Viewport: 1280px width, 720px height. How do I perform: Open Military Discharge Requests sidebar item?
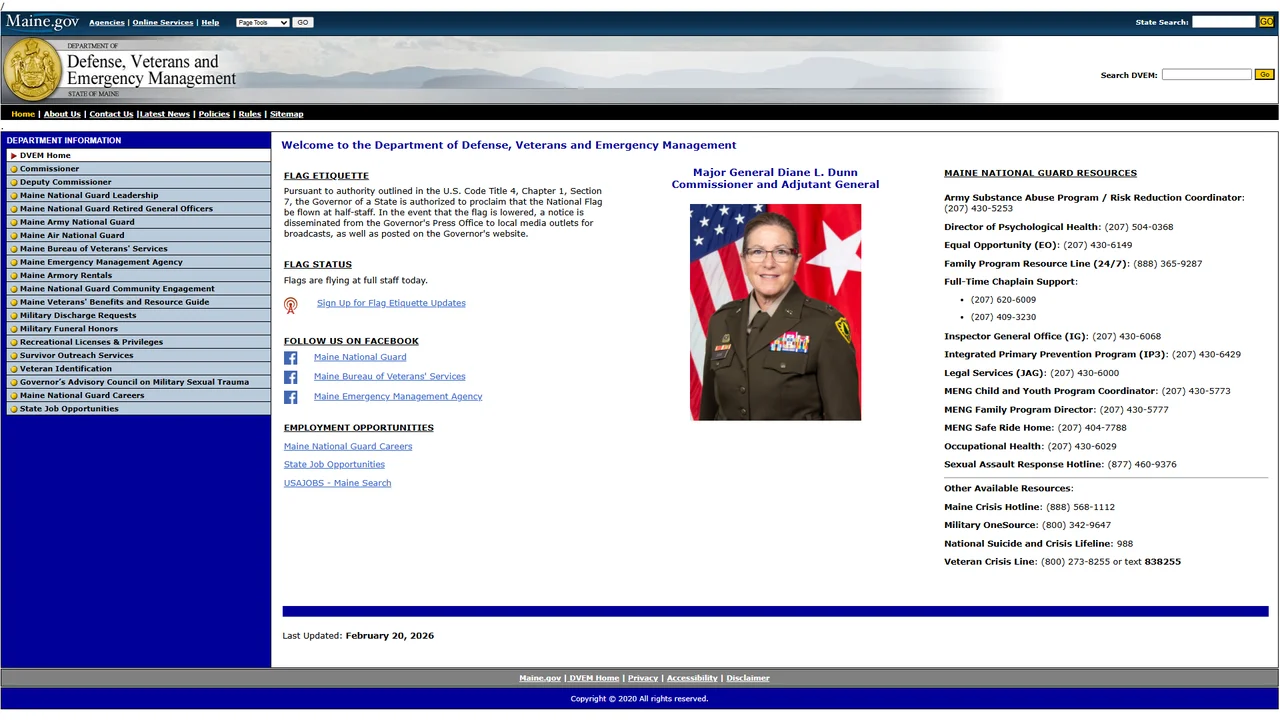tap(137, 316)
